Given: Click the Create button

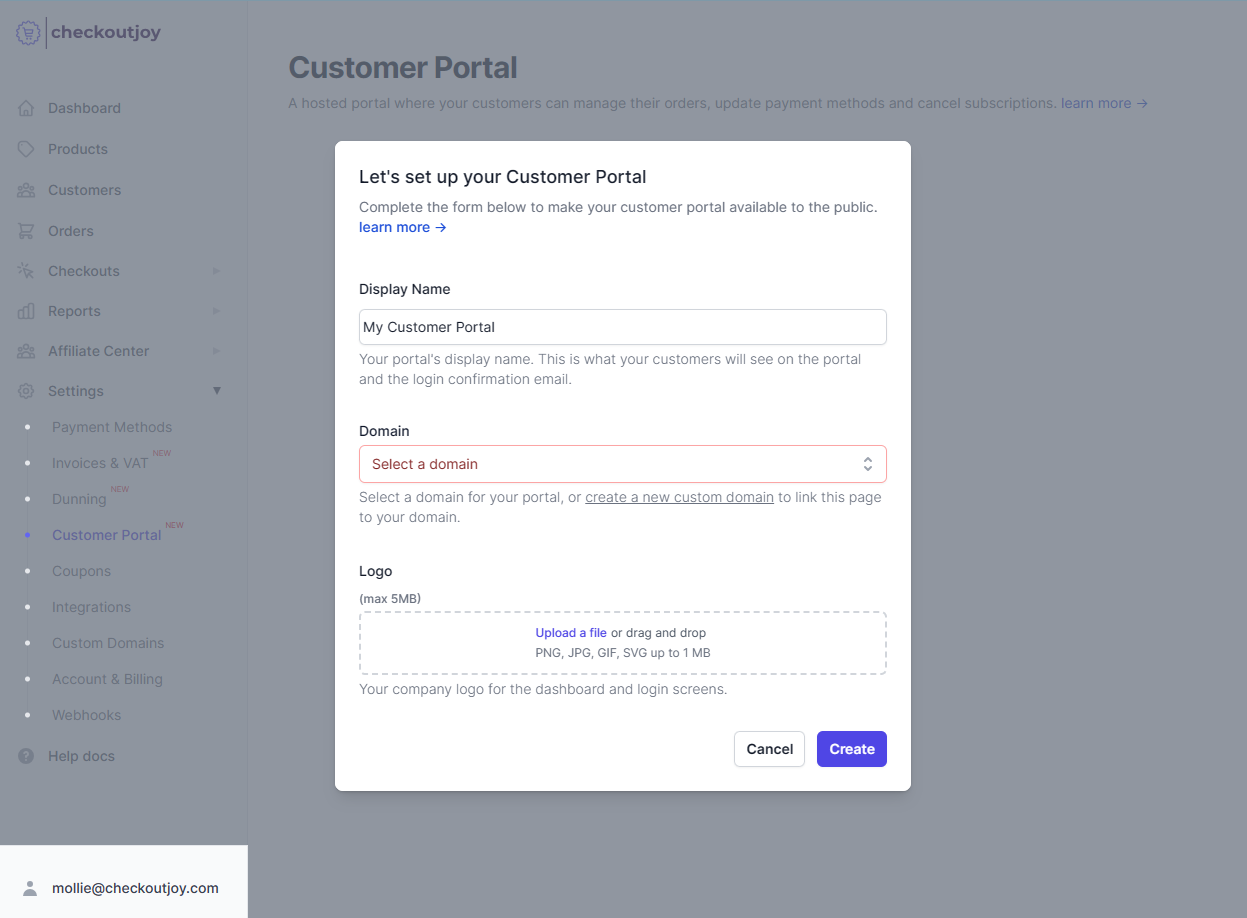Looking at the screenshot, I should tap(851, 748).
